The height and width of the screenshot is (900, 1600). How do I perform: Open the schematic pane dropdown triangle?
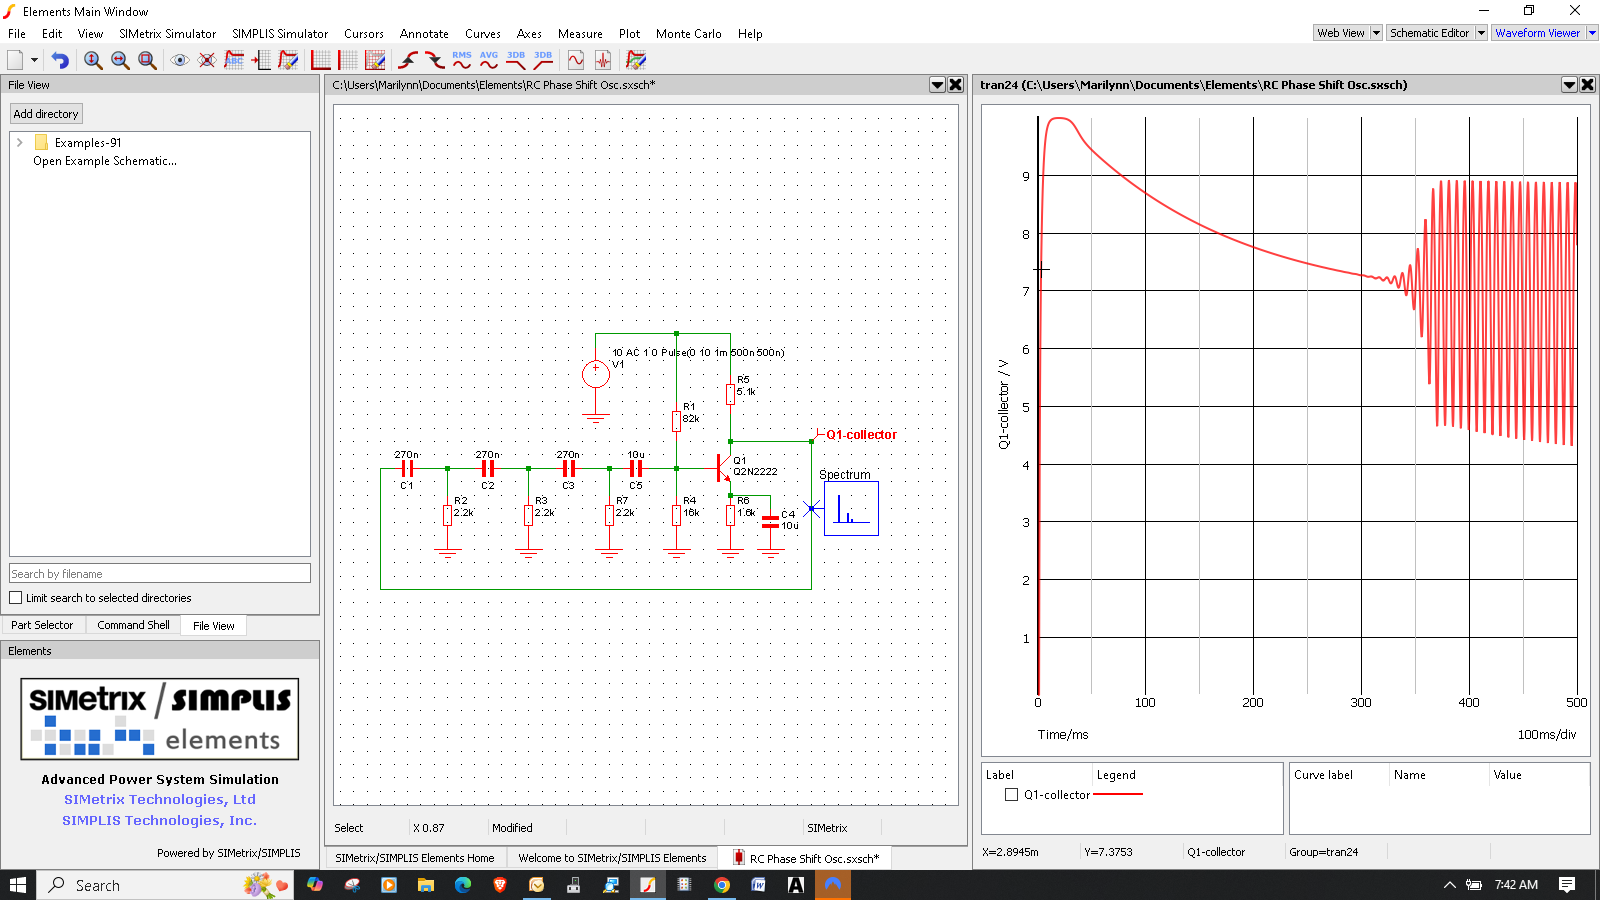(938, 85)
